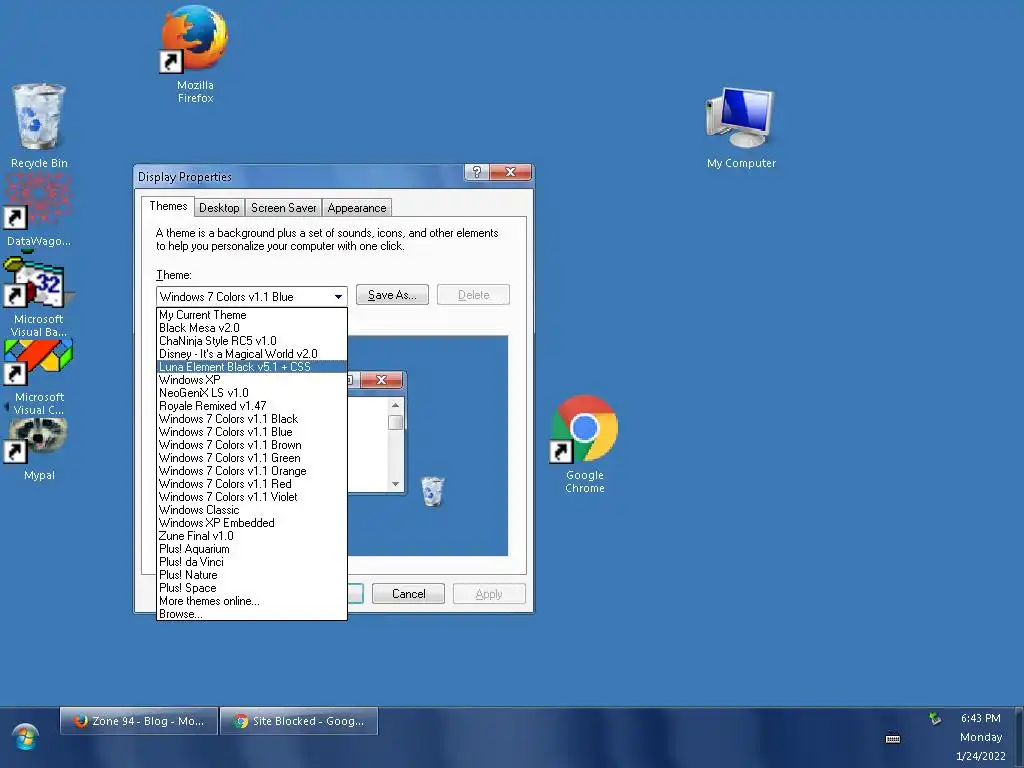This screenshot has width=1024, height=768.
Task: Choose the Plus! da Vinci theme
Action: [x=251, y=562]
